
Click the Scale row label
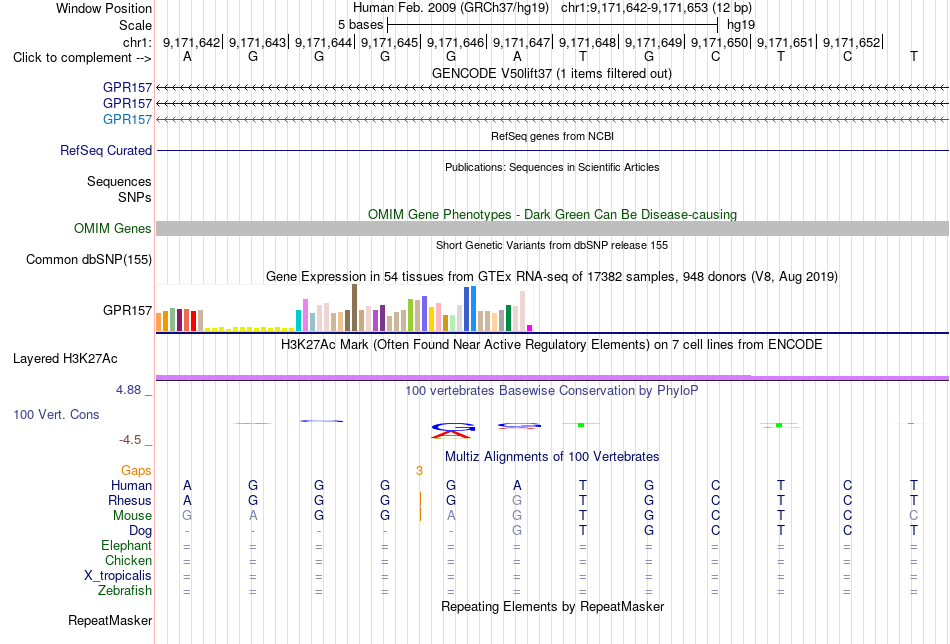pyautogui.click(x=136, y=25)
